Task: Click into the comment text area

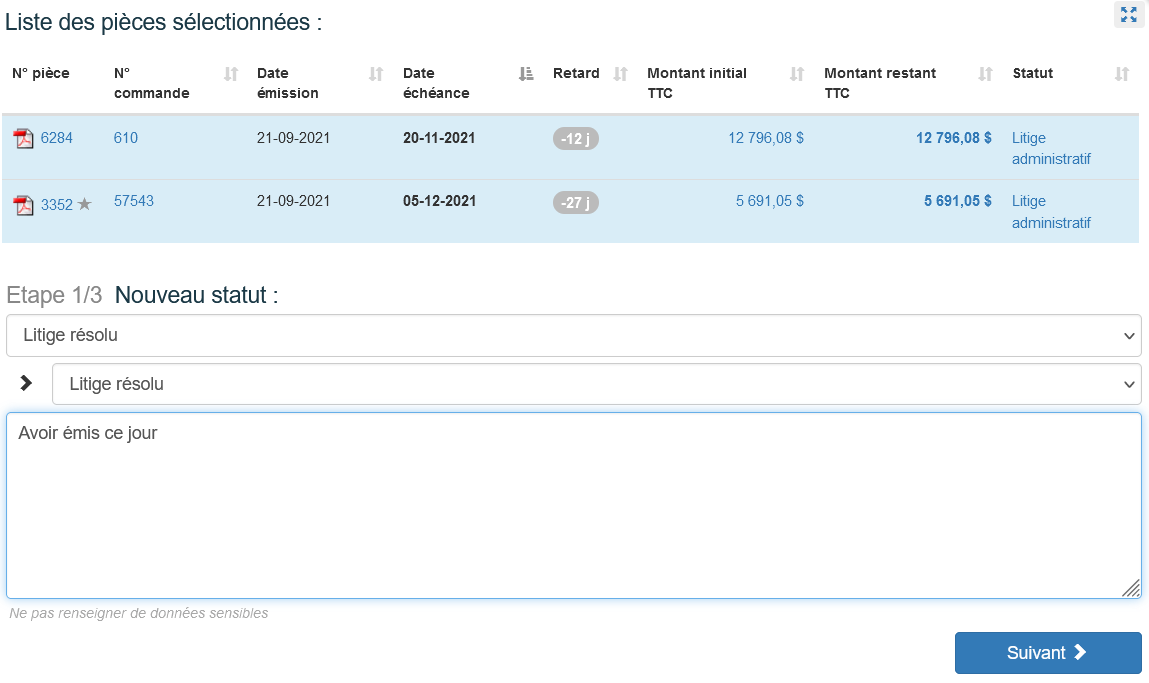Action: coord(574,506)
